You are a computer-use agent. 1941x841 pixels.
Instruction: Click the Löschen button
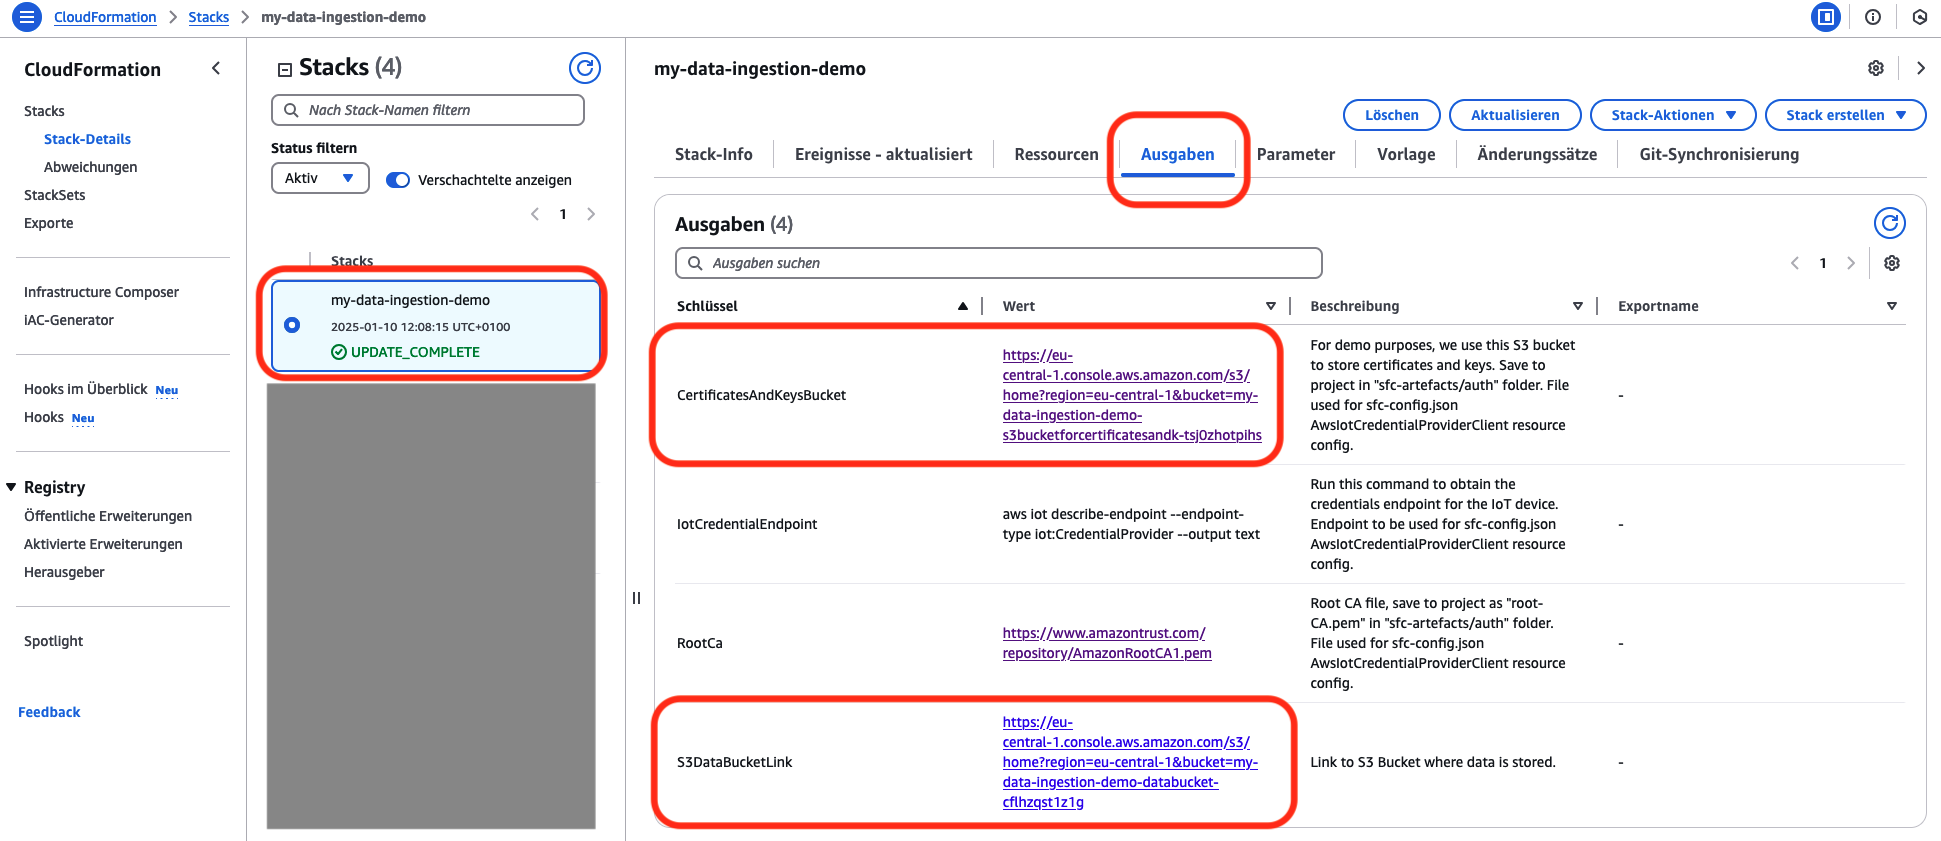tap(1392, 115)
